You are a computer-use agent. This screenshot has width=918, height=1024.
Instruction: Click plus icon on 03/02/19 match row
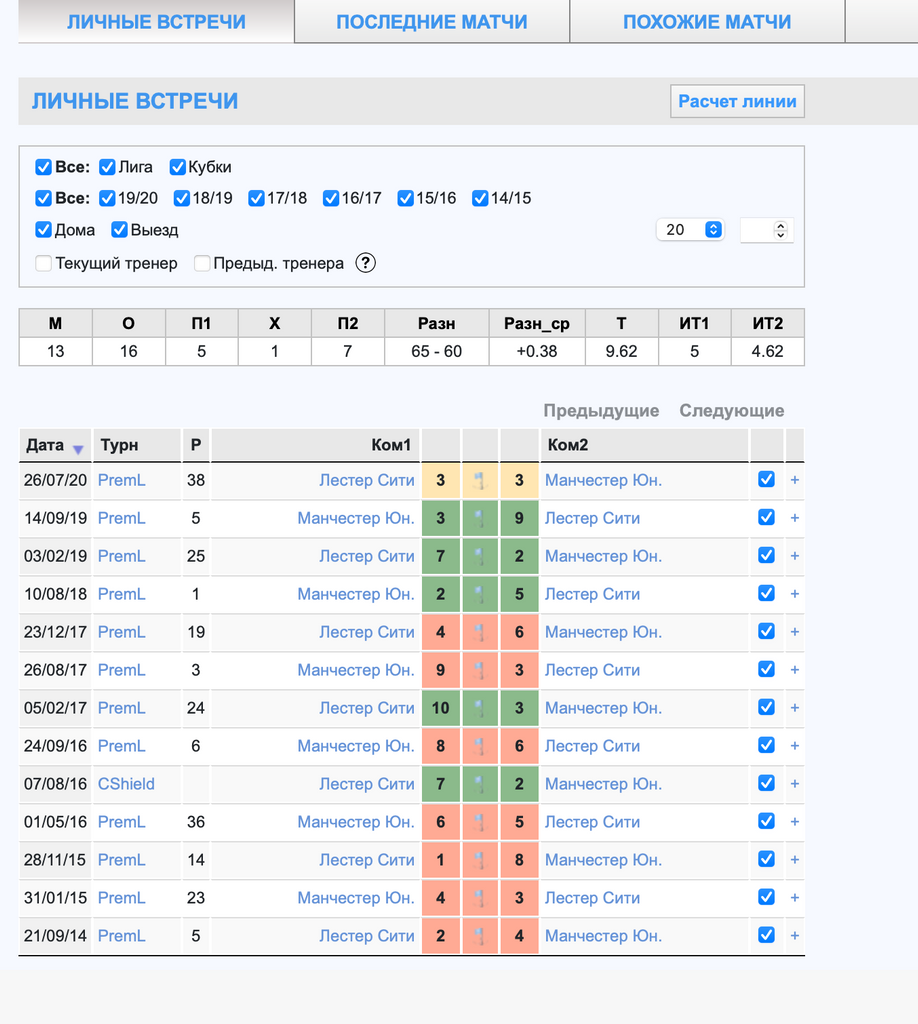pyautogui.click(x=795, y=556)
